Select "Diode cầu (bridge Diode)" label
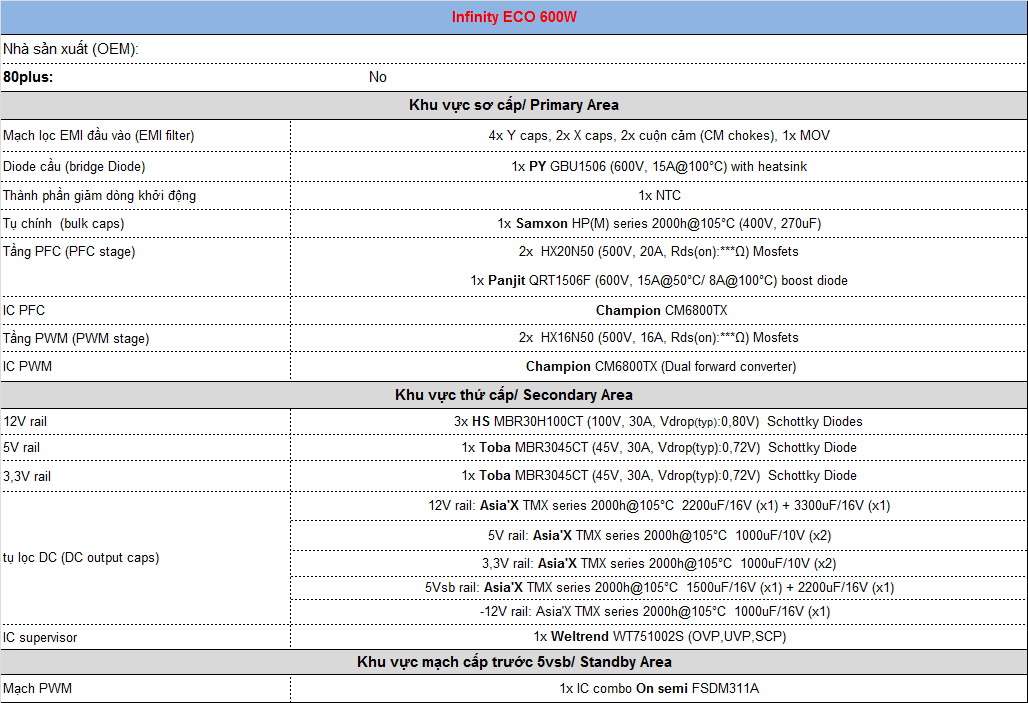 [x=74, y=167]
